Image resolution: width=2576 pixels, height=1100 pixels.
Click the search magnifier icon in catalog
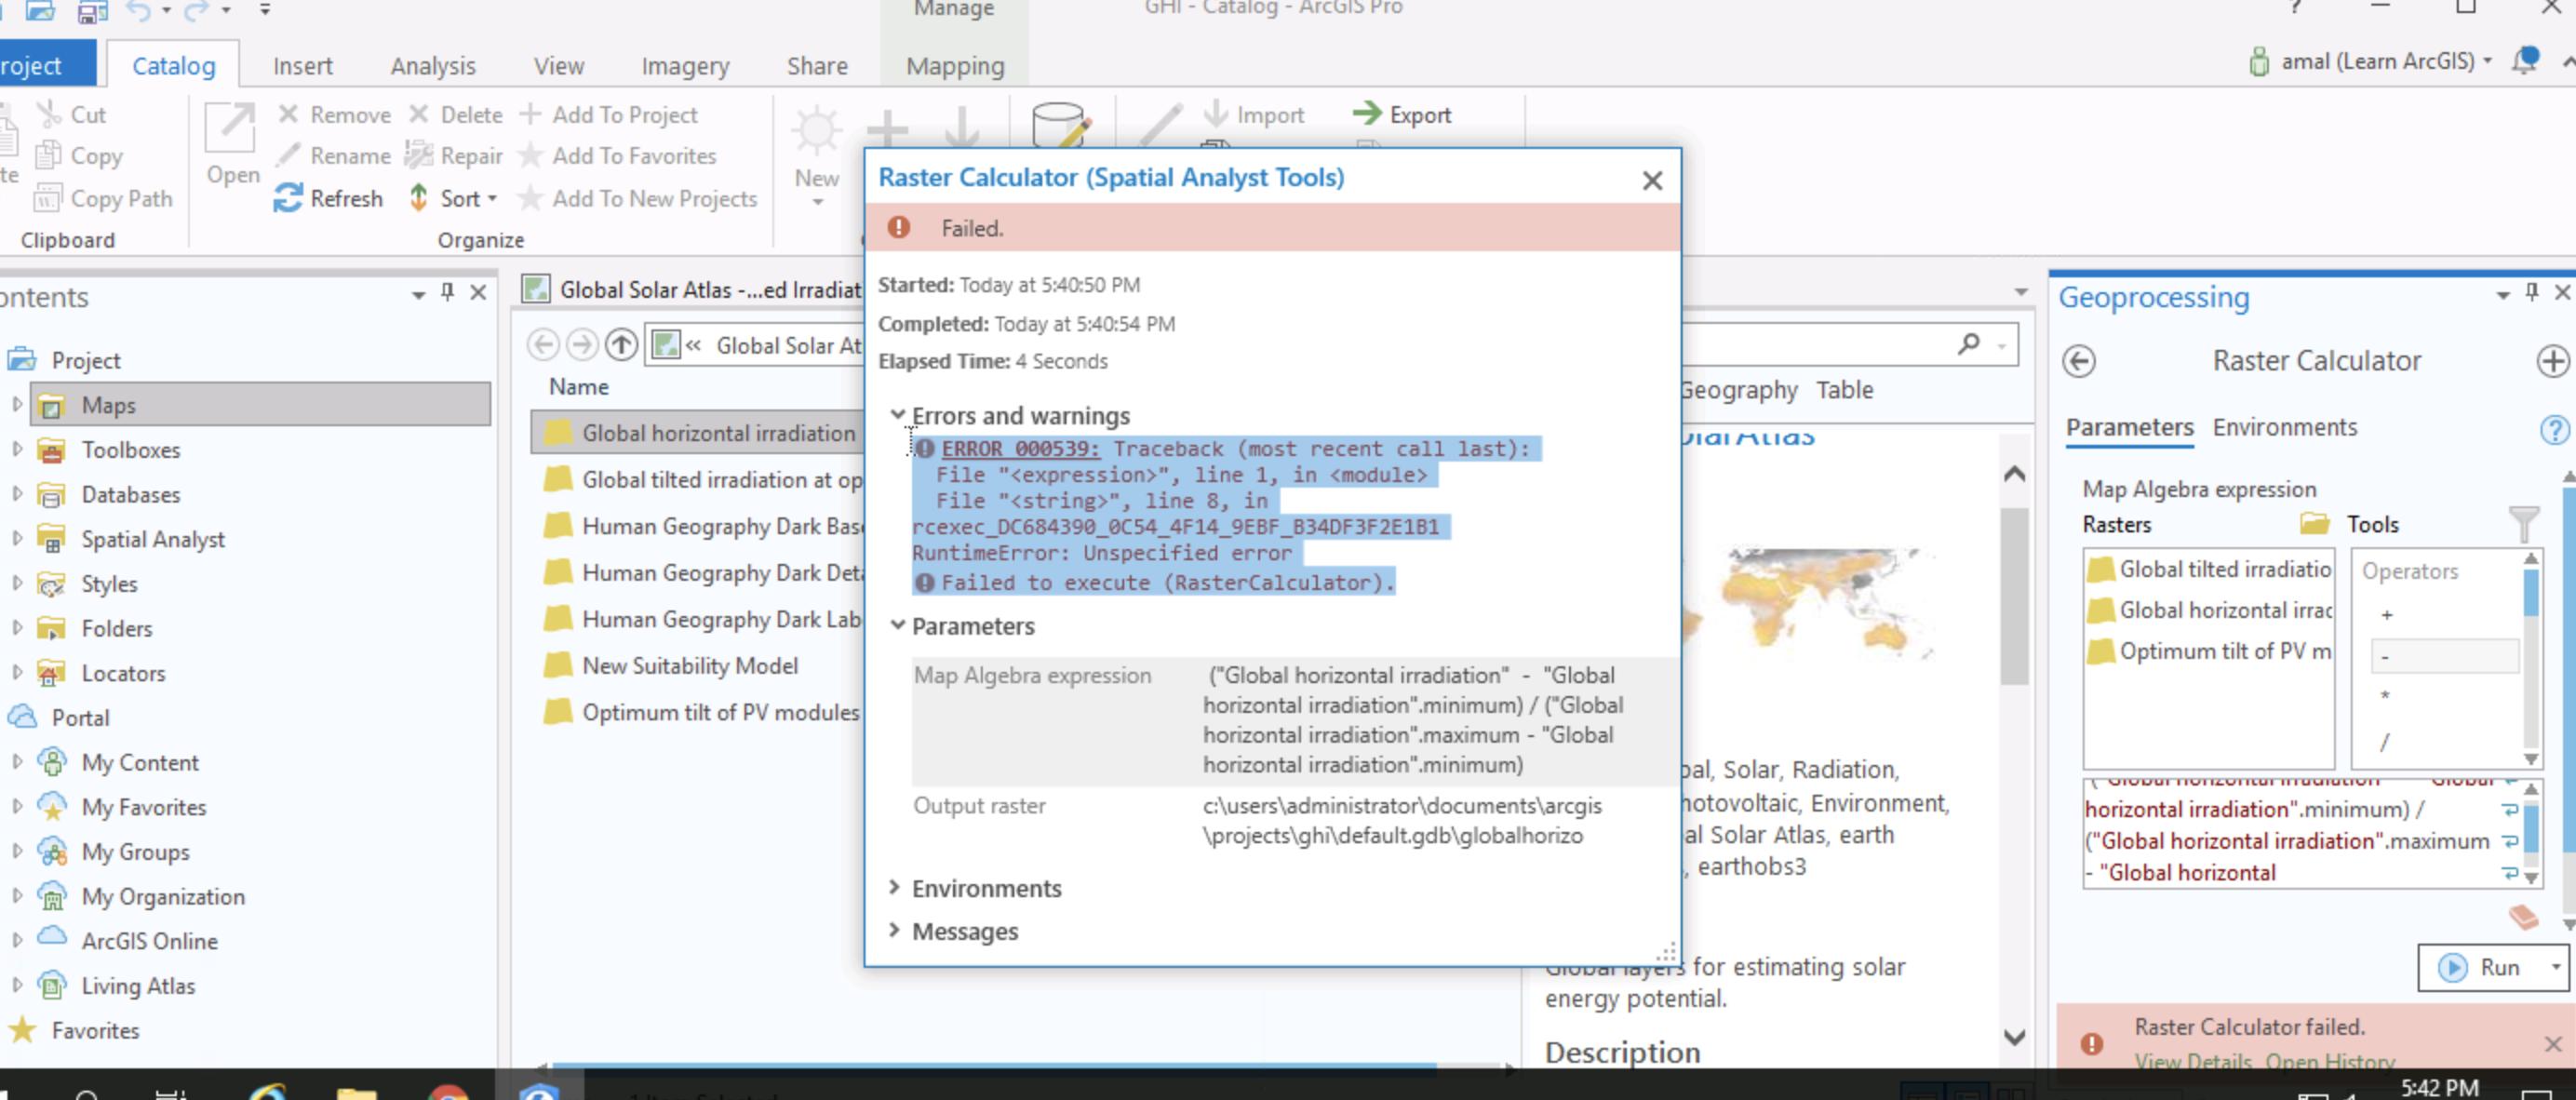[x=1968, y=344]
